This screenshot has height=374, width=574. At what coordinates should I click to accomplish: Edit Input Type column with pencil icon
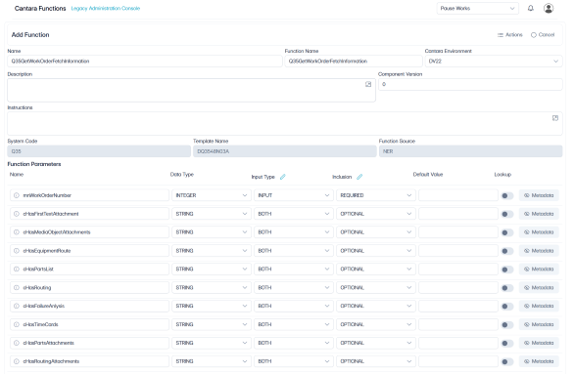pyautogui.click(x=283, y=177)
